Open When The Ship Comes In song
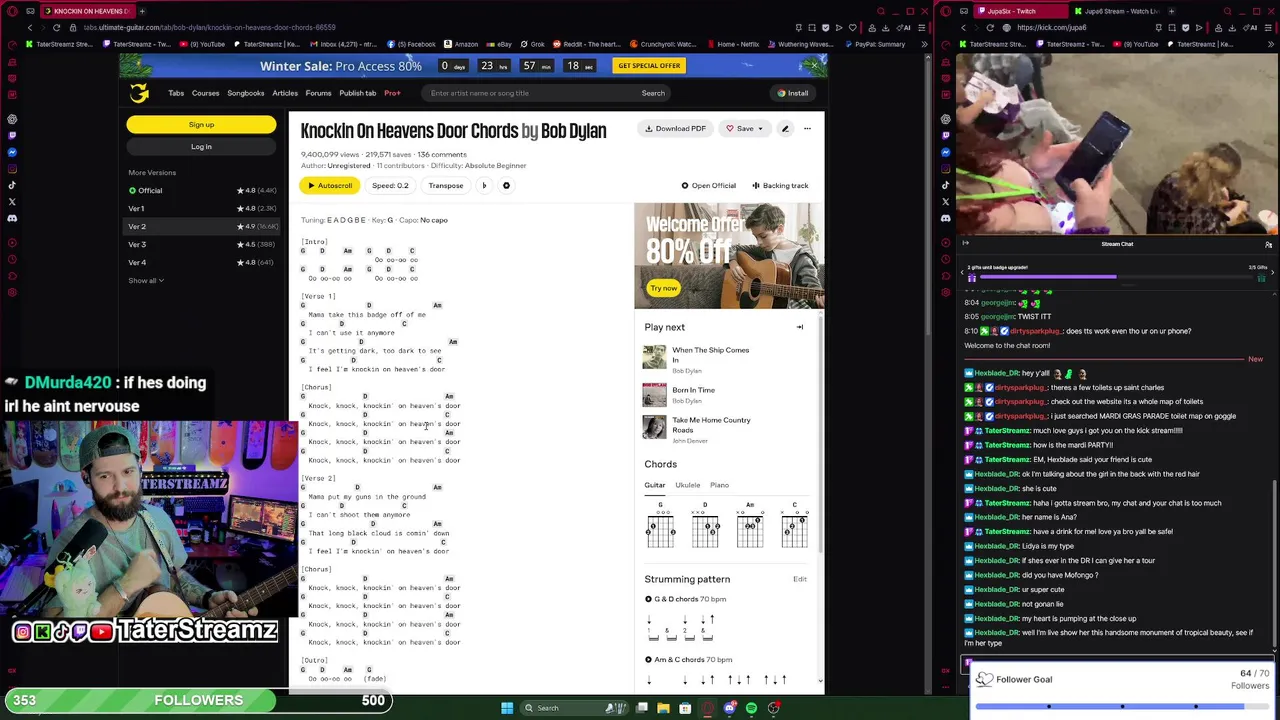The width and height of the screenshot is (1280, 720). (x=710, y=354)
